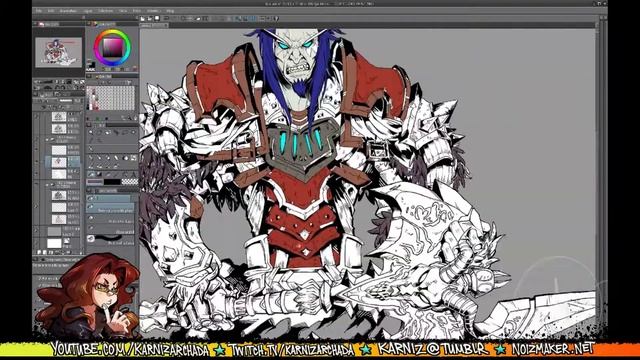Open the Selection menu
Screen dimensions: 640x360
pyautogui.click(x=105, y=11)
